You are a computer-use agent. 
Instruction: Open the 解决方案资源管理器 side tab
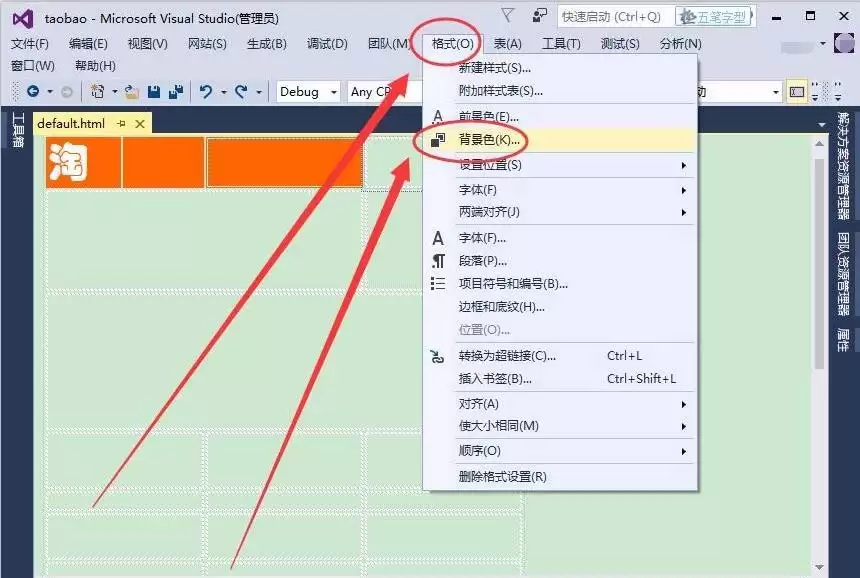843,166
